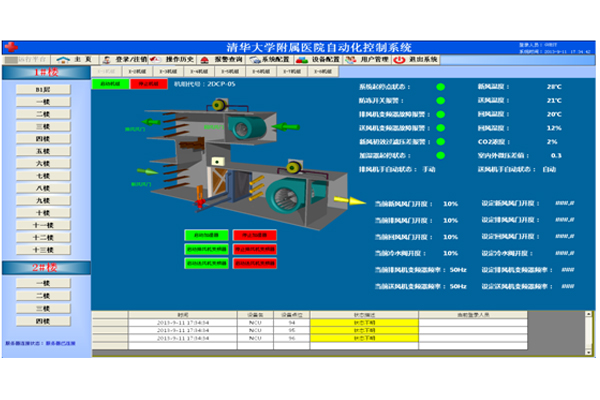The image size is (600, 400).
Task: Select the X-8机组 tab
Action: (x=323, y=72)
